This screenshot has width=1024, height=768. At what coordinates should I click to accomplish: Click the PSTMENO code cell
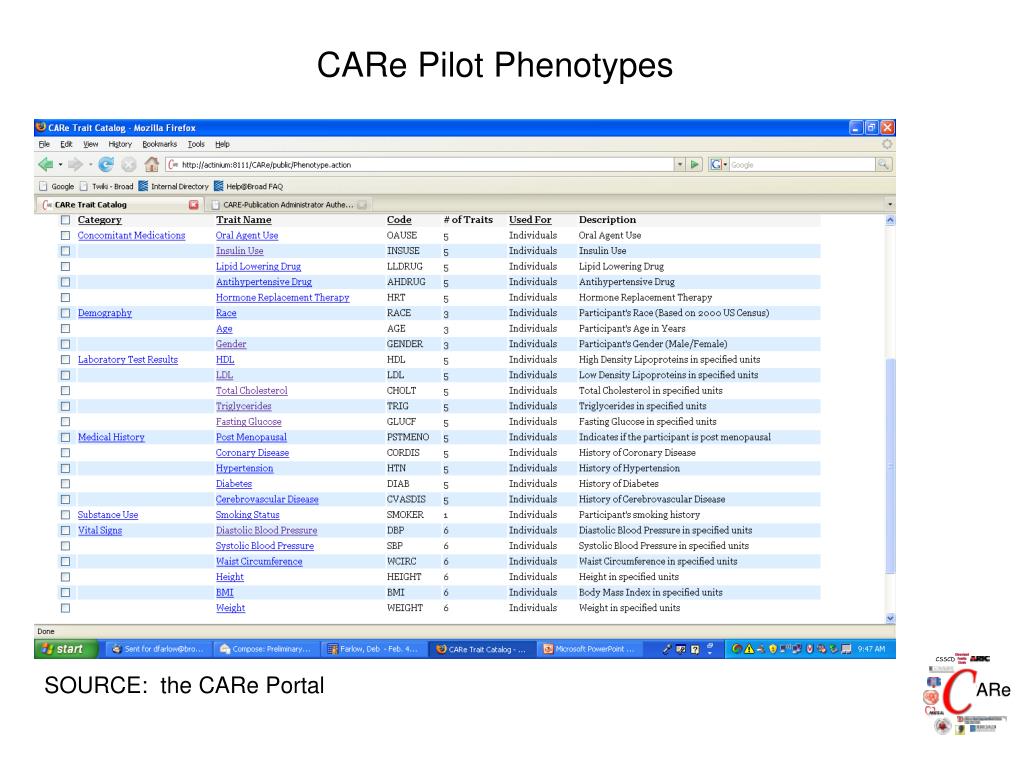click(408, 437)
